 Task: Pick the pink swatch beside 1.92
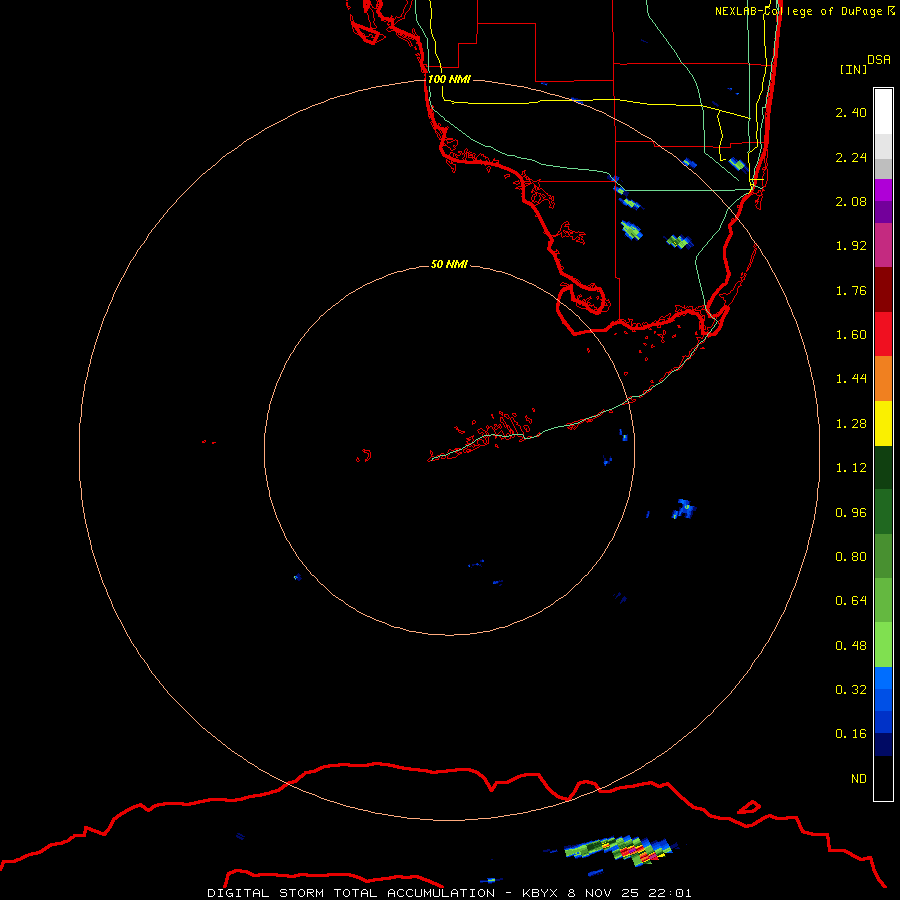click(x=883, y=246)
